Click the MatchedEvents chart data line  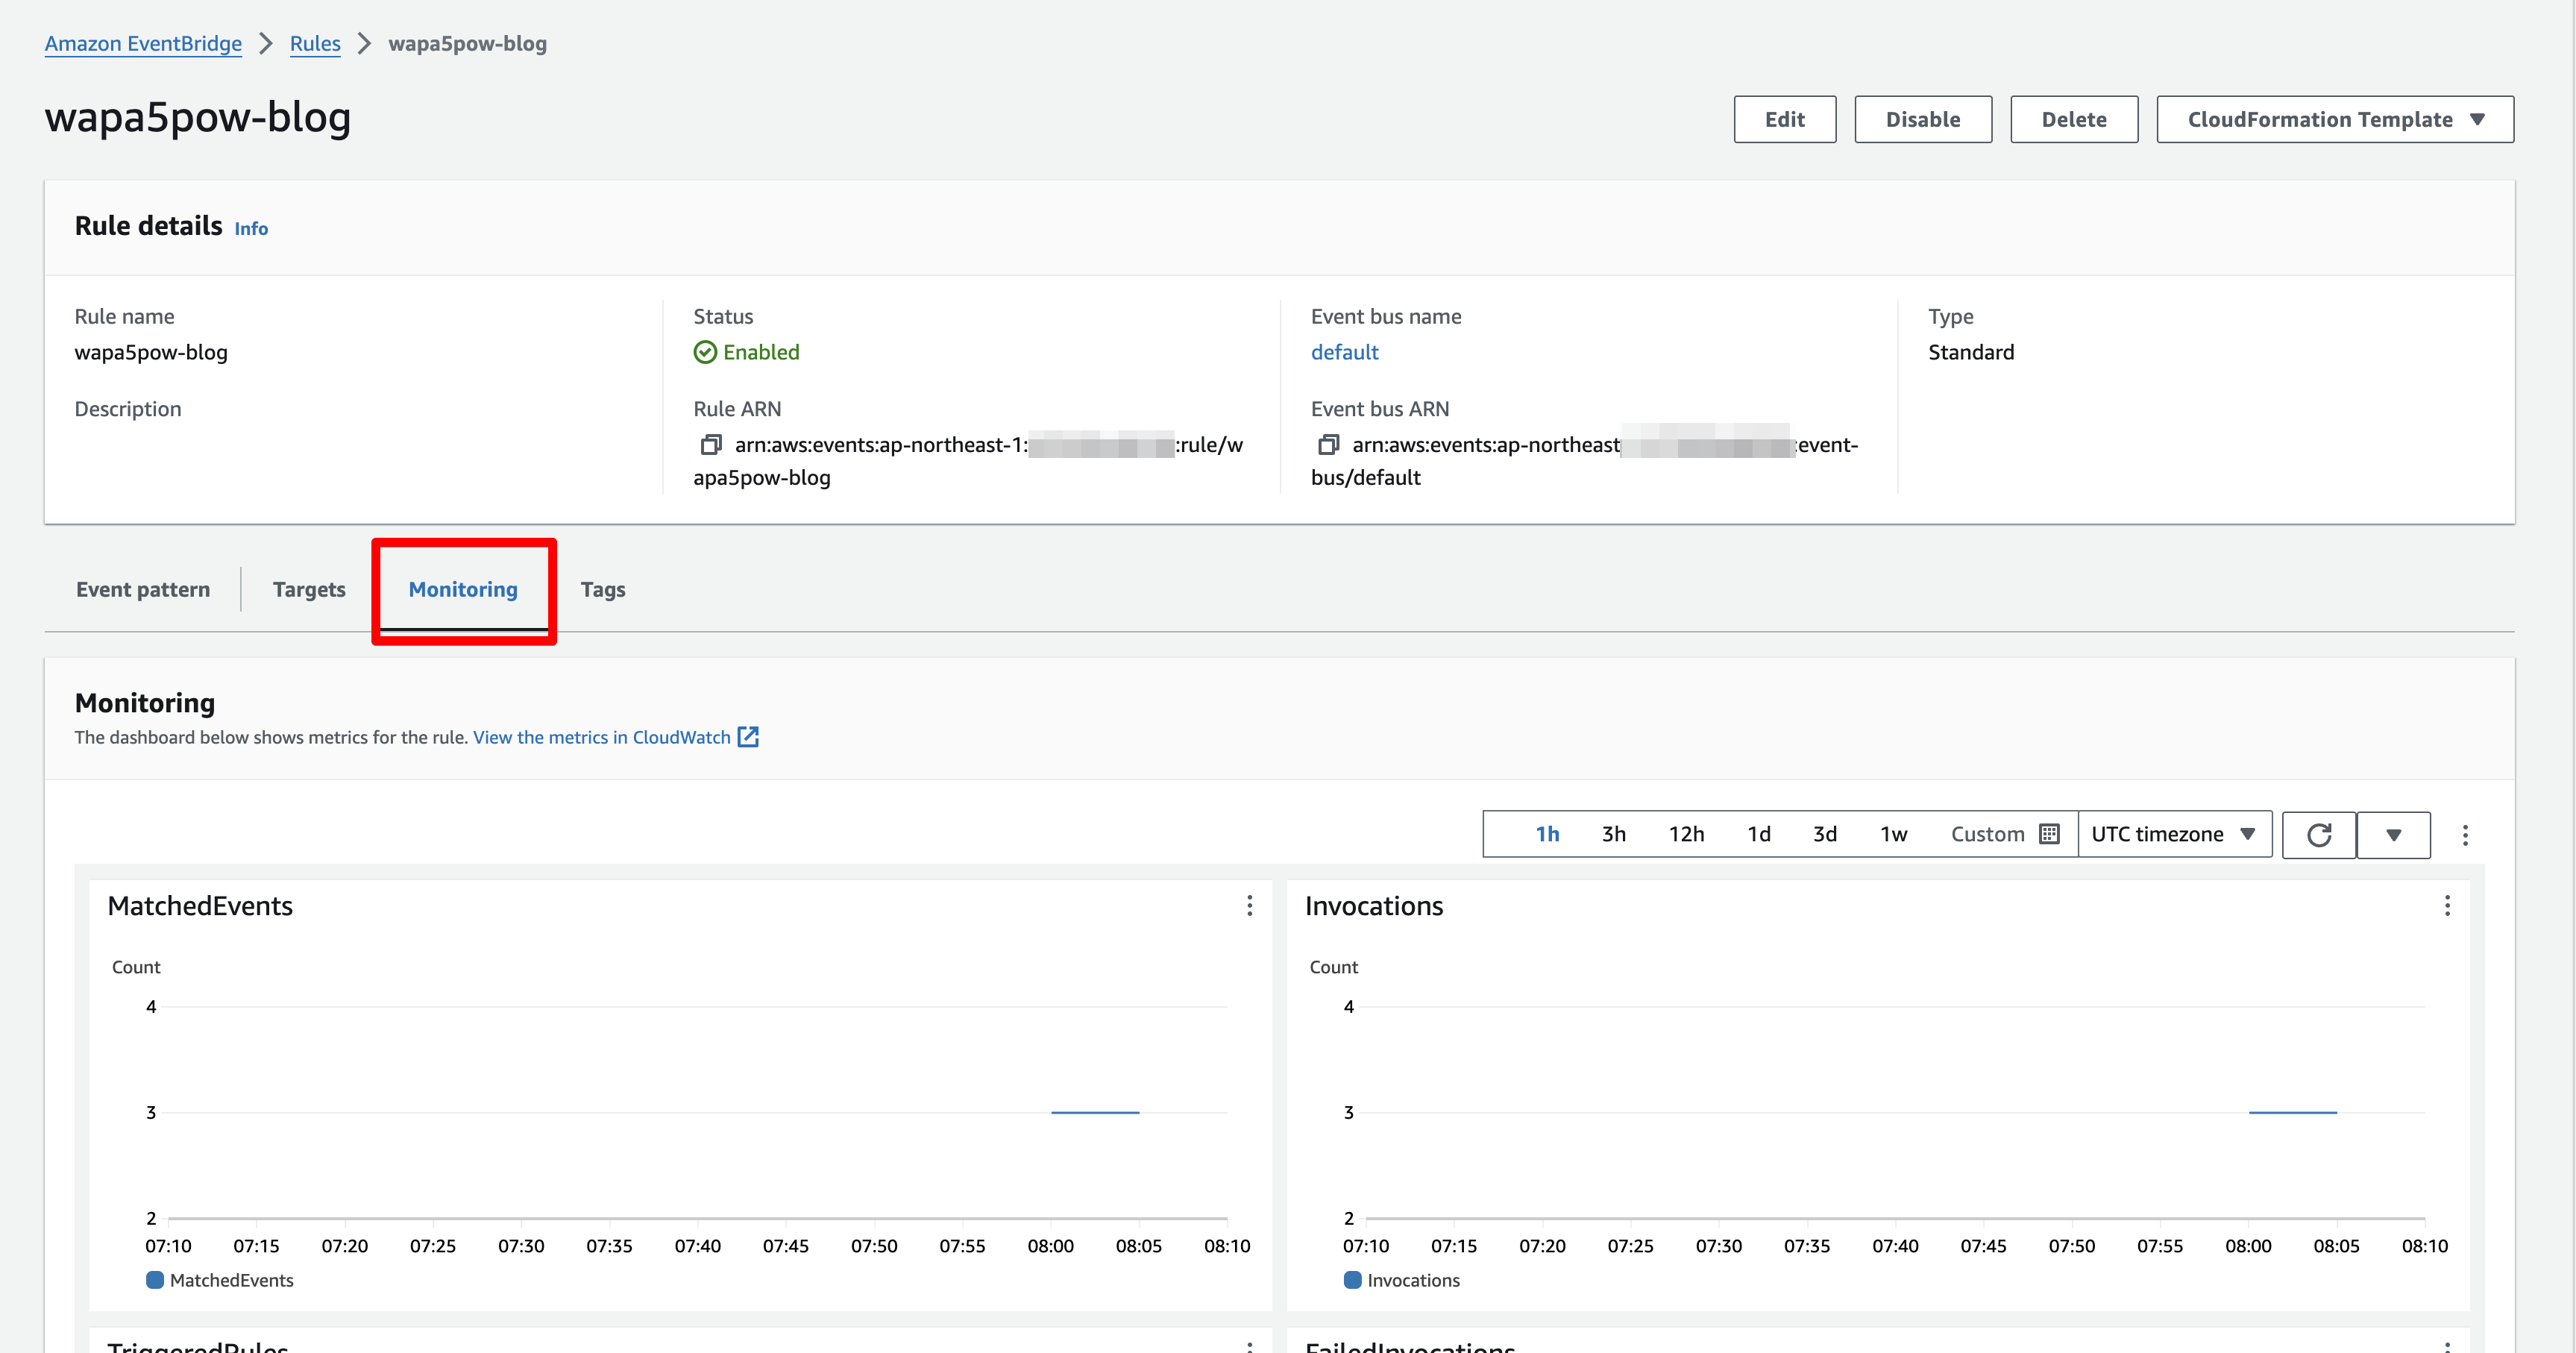(1095, 1112)
